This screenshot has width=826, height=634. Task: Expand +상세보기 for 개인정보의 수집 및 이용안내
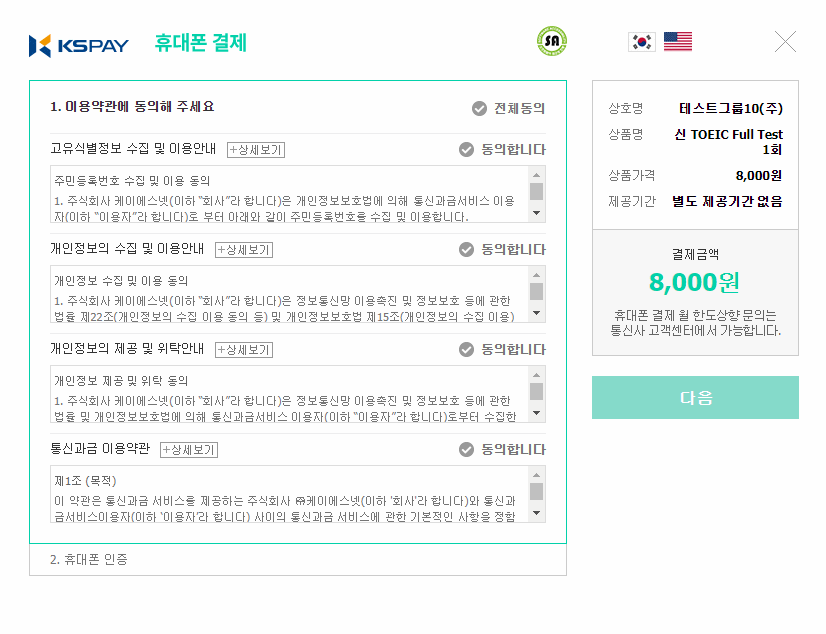pyautogui.click(x=244, y=250)
